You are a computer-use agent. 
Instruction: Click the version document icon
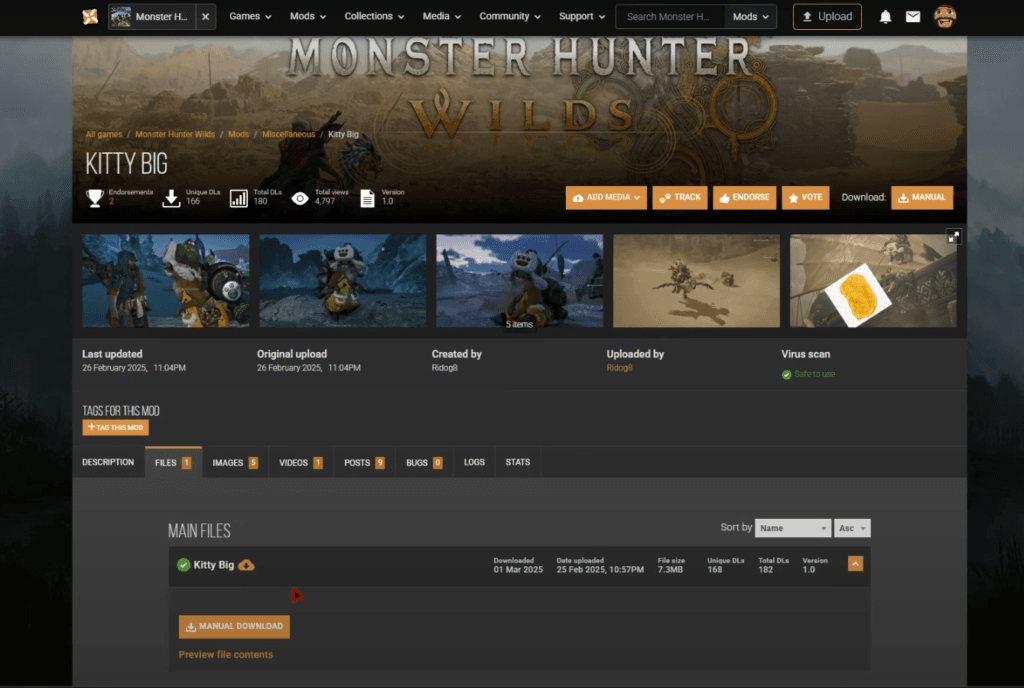tap(367, 198)
